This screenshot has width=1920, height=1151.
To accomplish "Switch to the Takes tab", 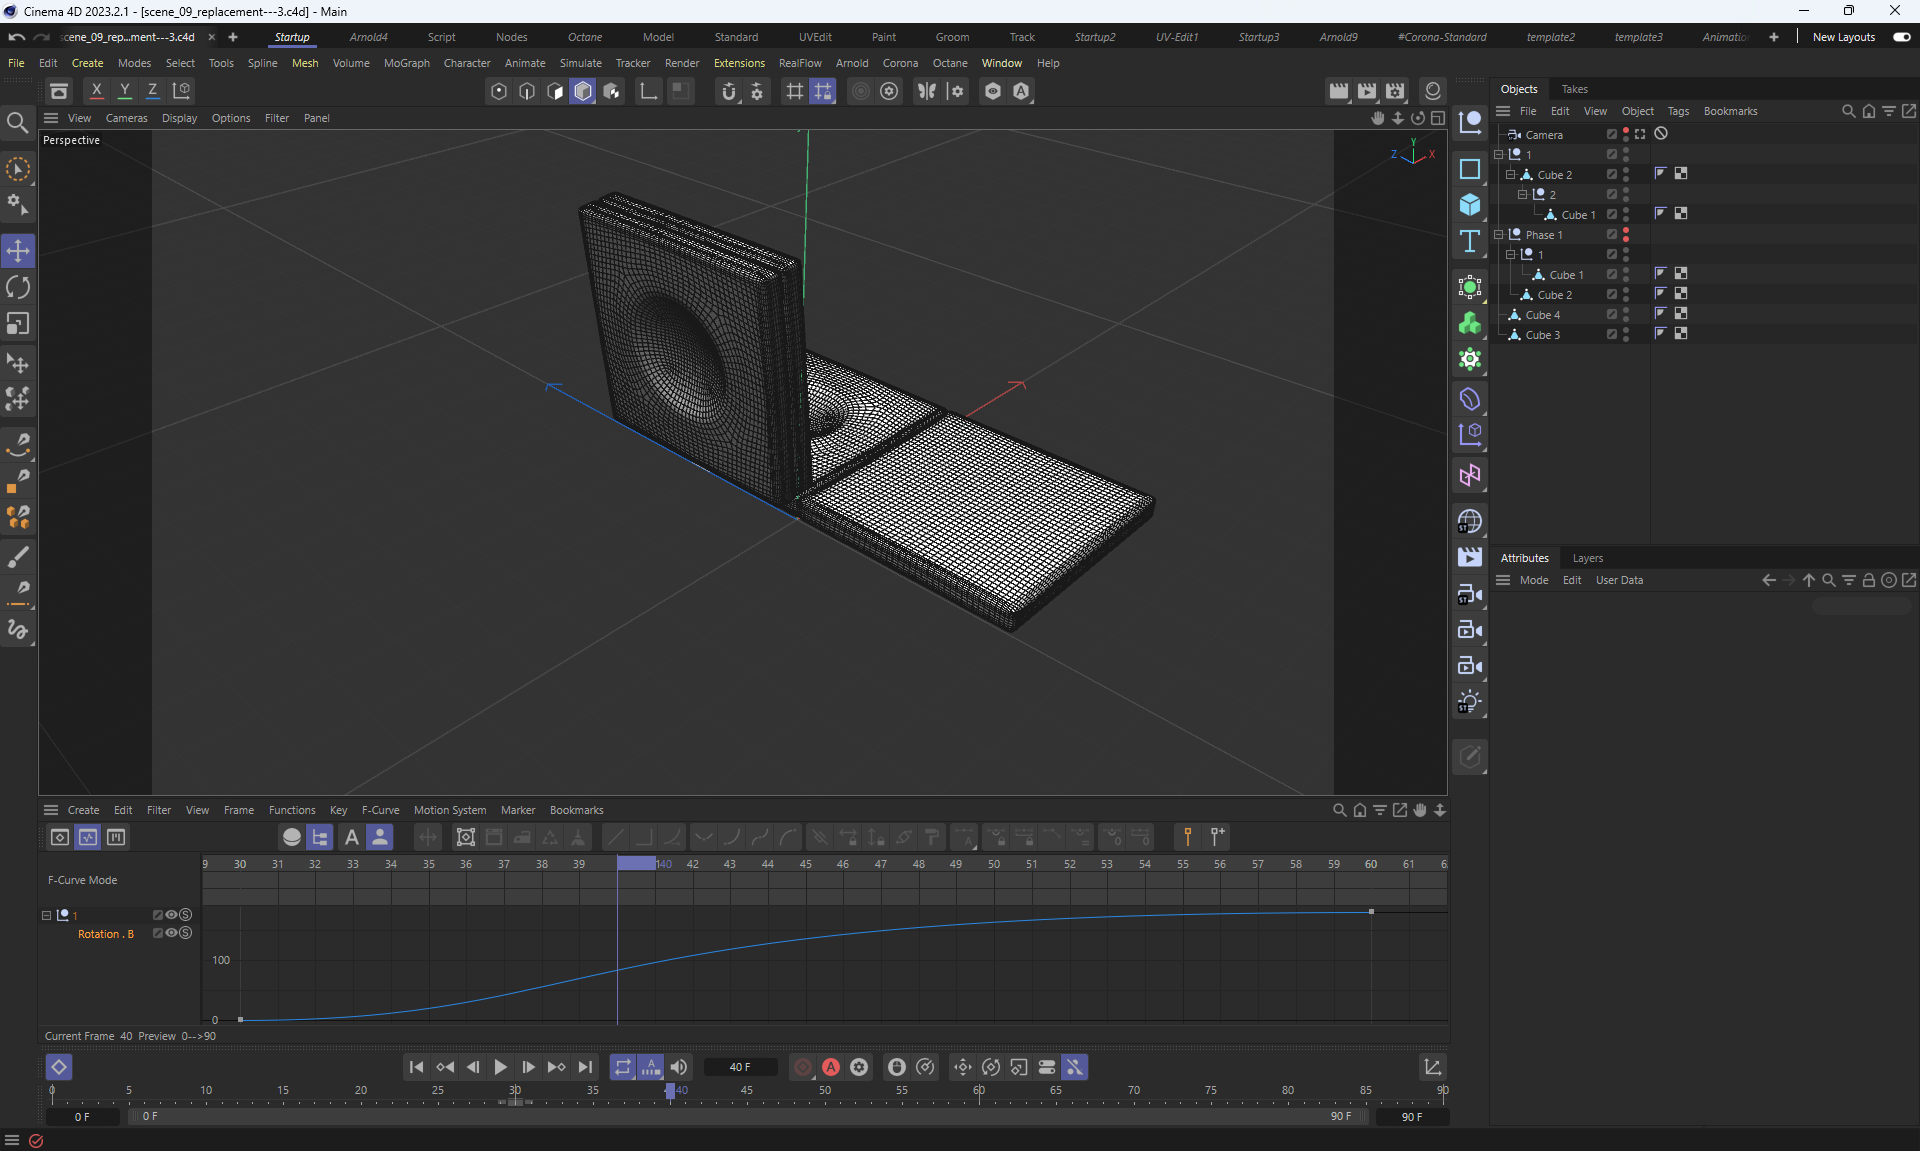I will (x=1574, y=89).
